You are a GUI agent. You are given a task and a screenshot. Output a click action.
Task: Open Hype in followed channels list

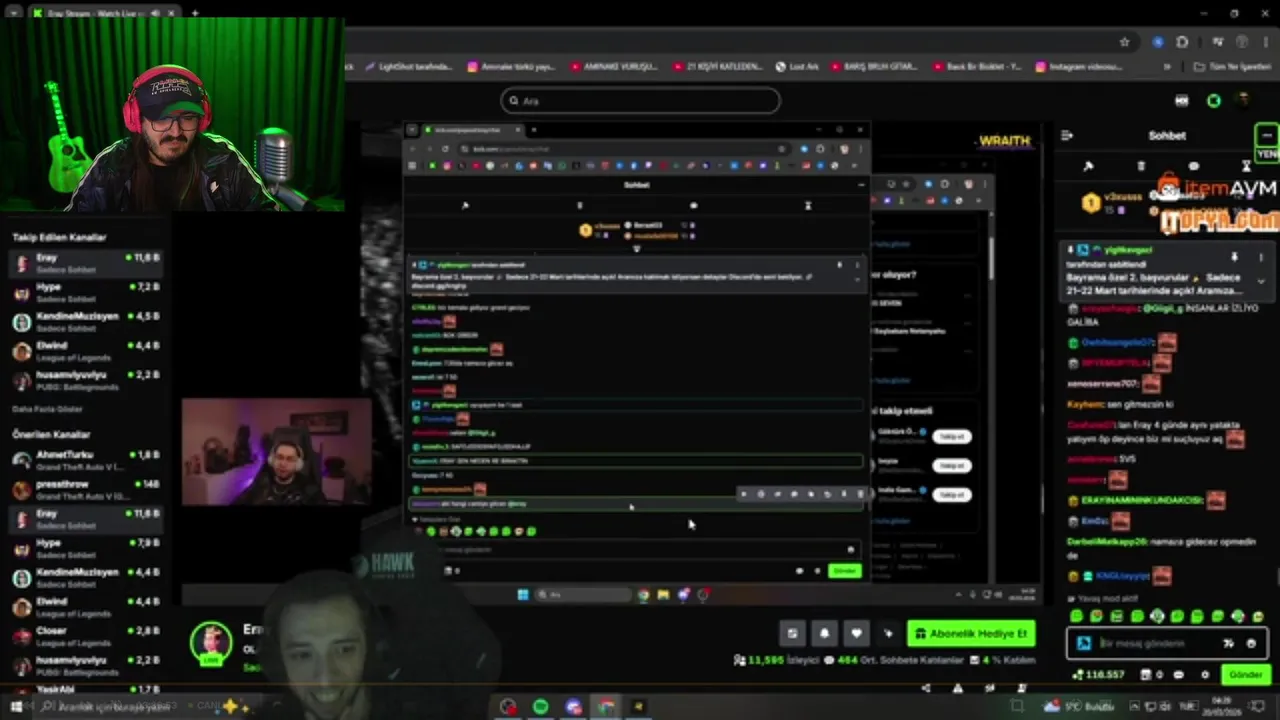tap(85, 292)
